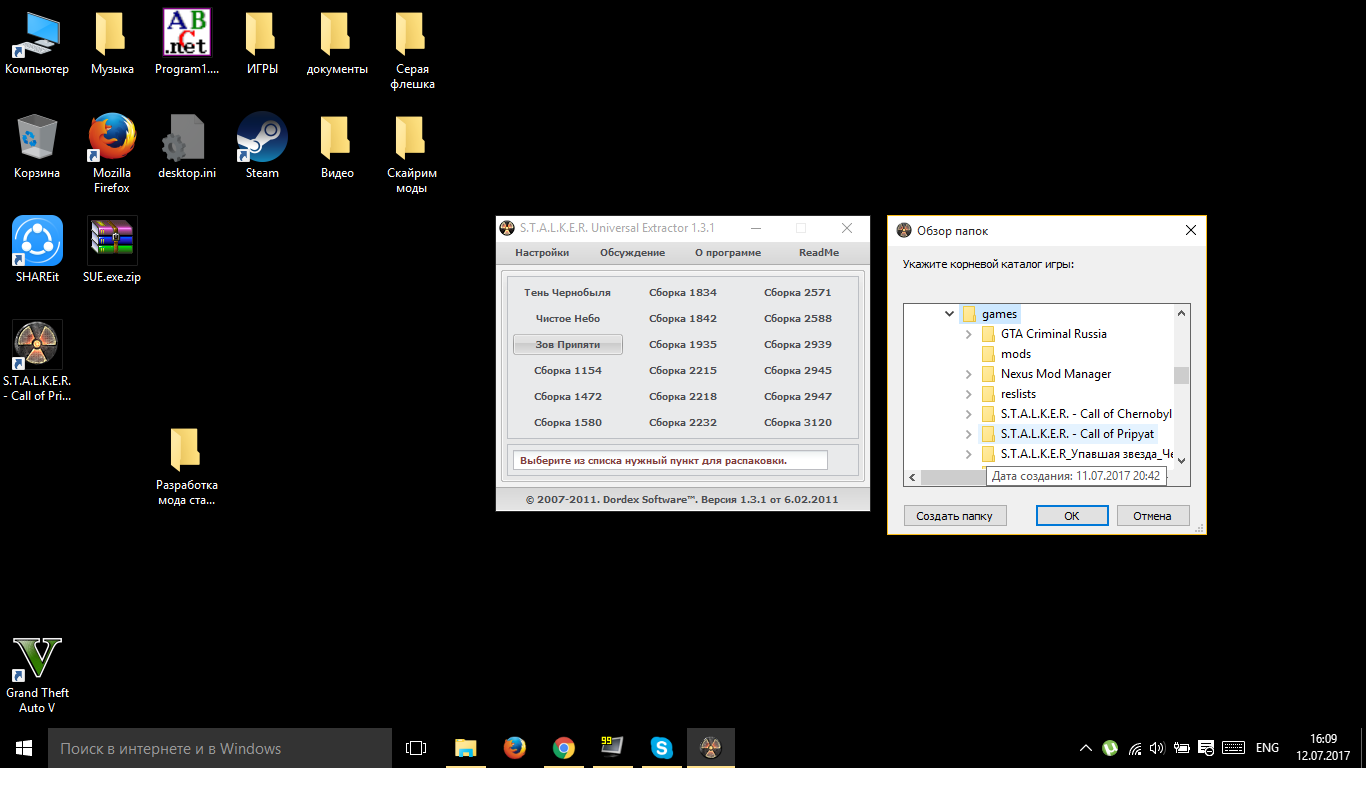
Task: Choose Тень Чернобыля in Extractor
Action: coord(567,293)
